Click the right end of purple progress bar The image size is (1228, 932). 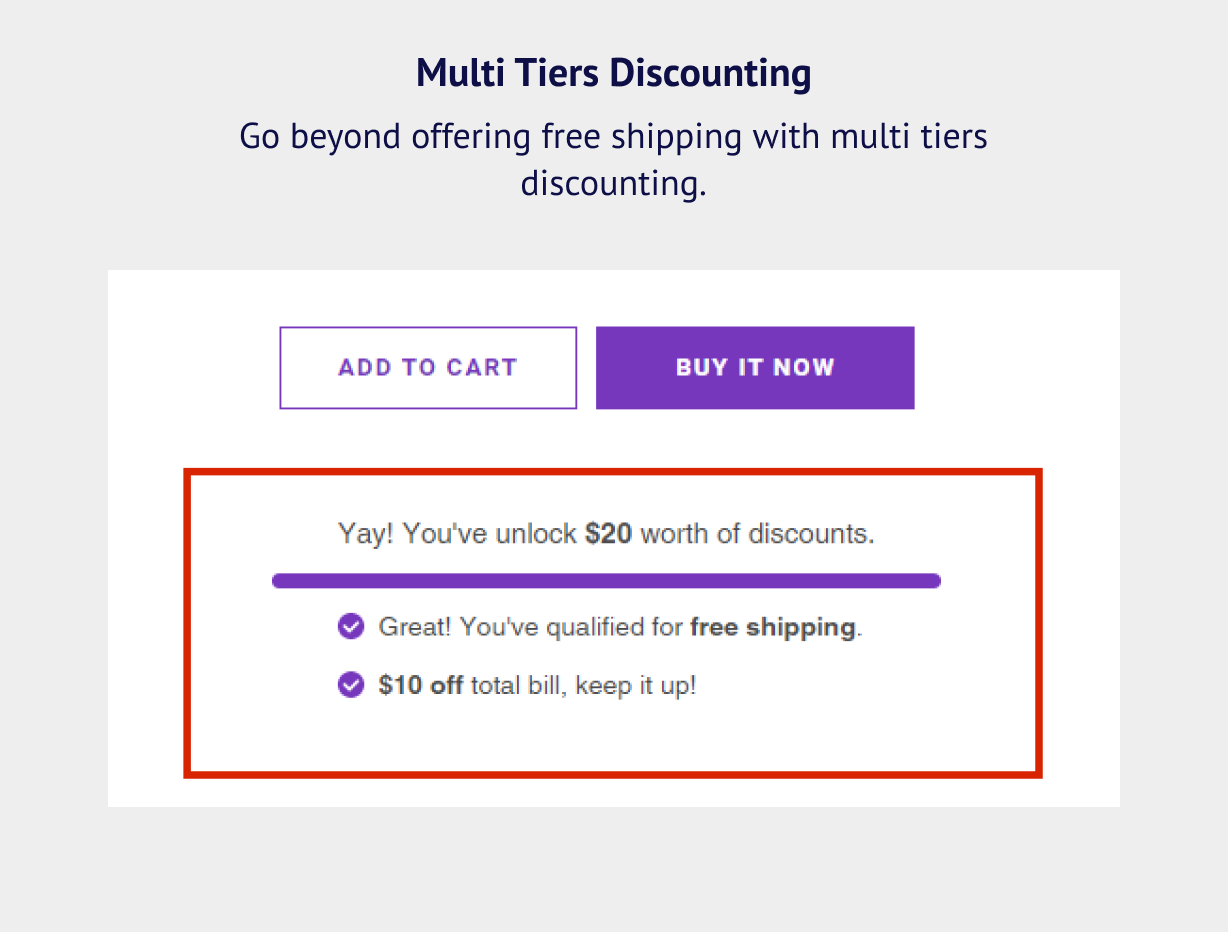[x=932, y=581]
